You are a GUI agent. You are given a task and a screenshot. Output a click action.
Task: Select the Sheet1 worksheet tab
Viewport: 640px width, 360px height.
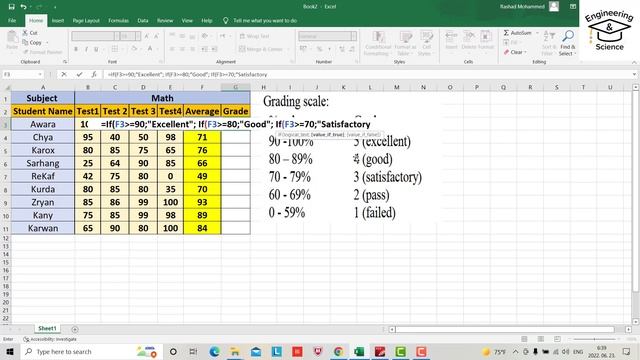[x=47, y=329]
